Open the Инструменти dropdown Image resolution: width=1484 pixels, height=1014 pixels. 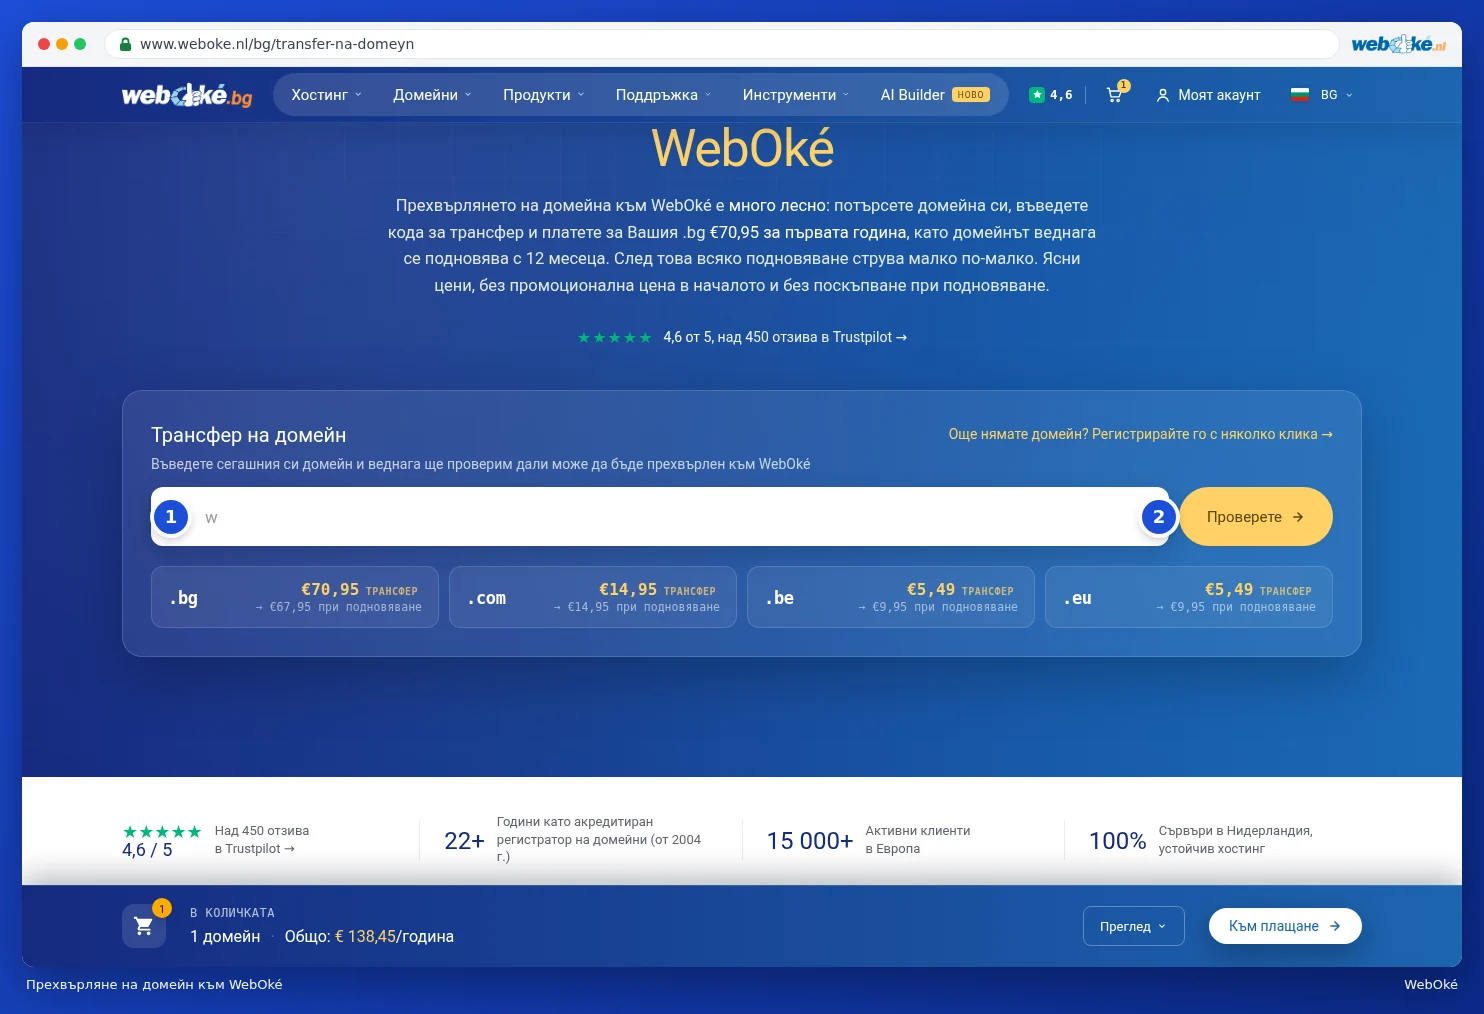(796, 95)
